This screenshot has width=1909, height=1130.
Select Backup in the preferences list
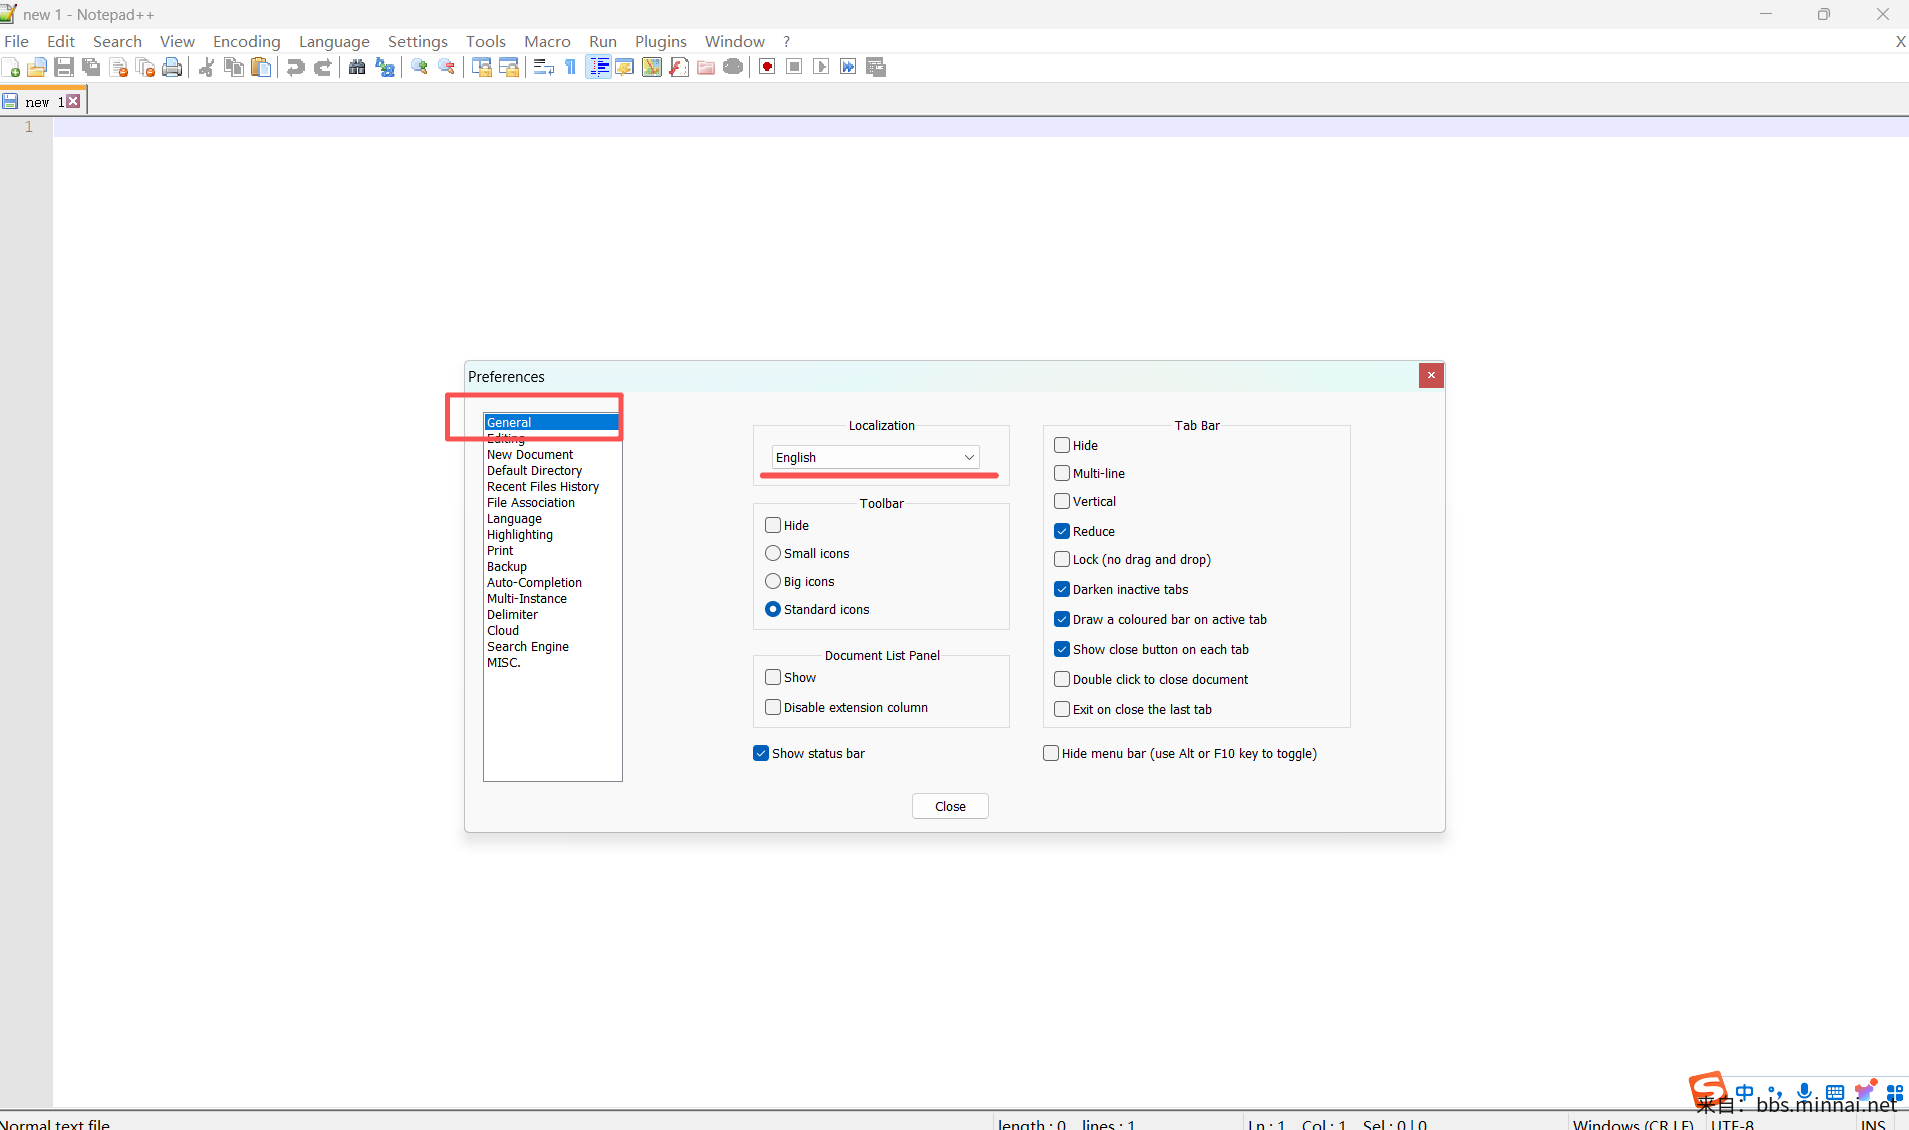tap(507, 566)
